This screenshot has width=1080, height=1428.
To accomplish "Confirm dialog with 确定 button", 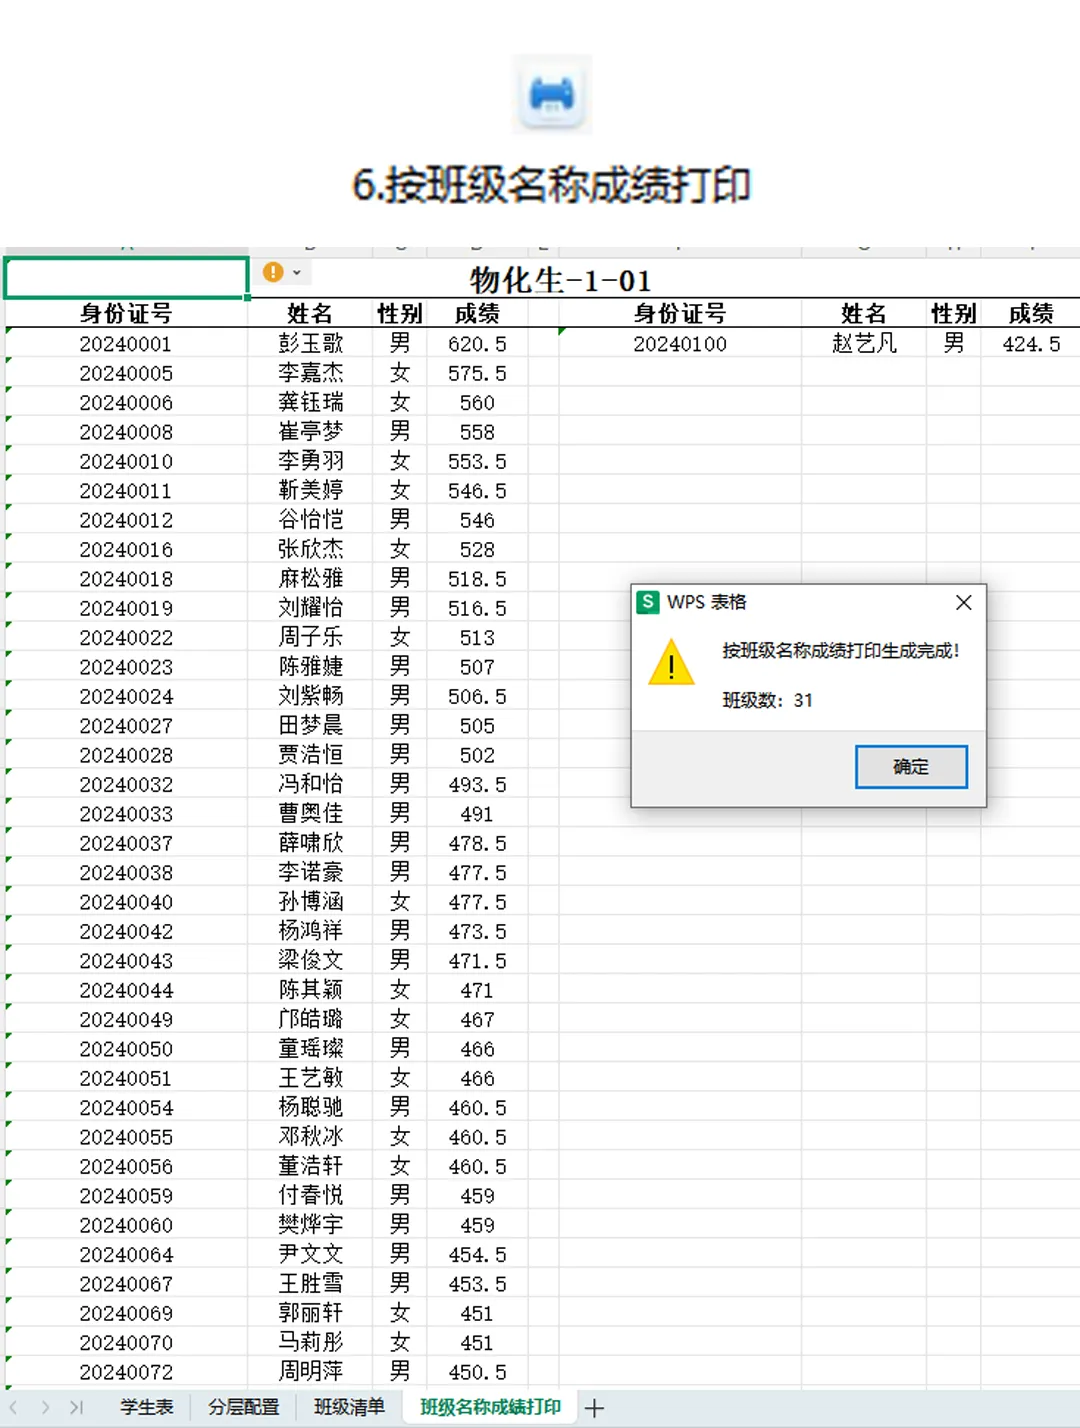I will point(911,766).
